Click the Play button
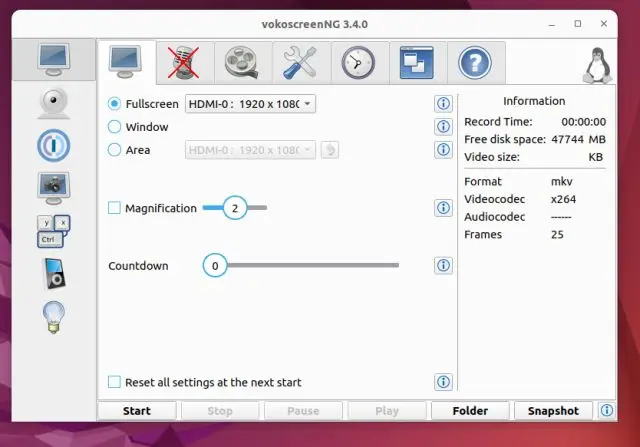 pos(387,411)
